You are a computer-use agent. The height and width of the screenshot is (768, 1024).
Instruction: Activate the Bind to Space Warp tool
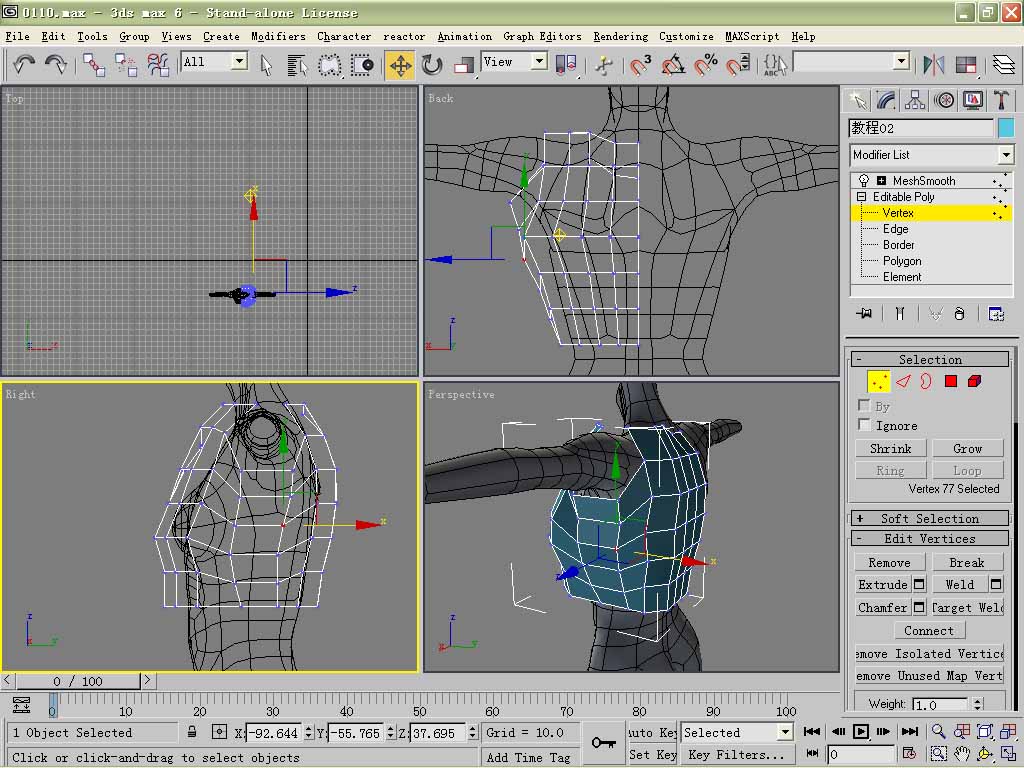point(157,65)
